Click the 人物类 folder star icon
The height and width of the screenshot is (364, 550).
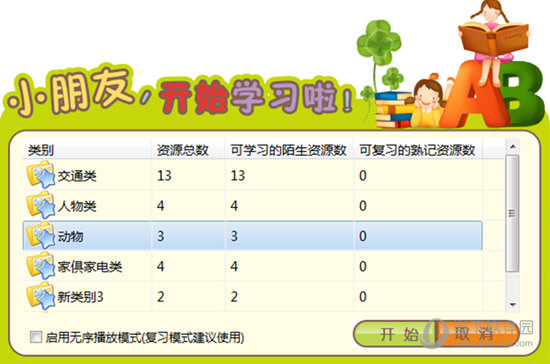41,205
